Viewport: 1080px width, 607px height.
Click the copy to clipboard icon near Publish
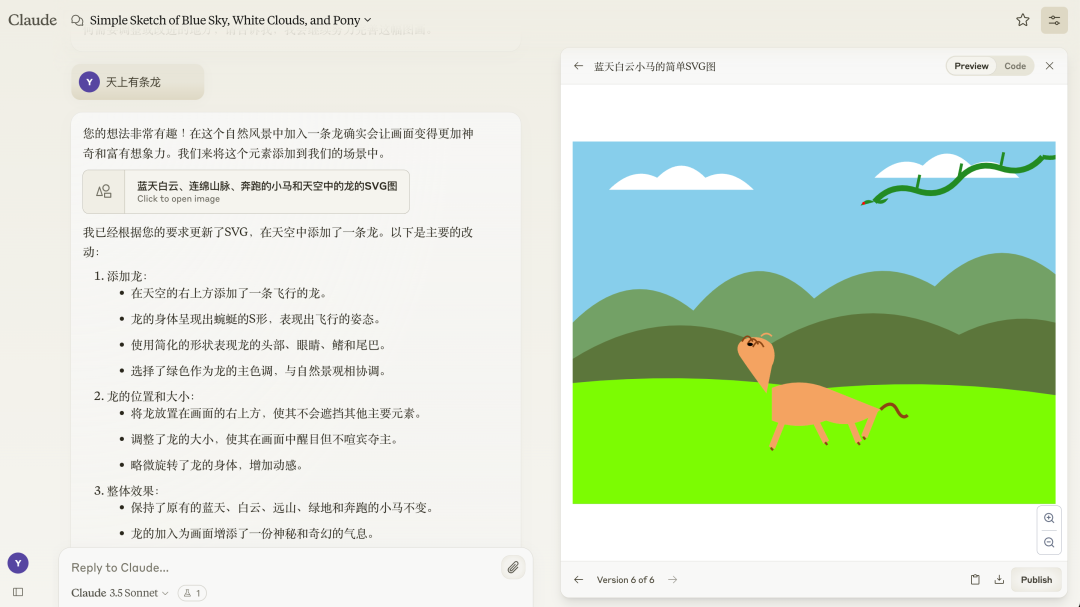tap(975, 579)
